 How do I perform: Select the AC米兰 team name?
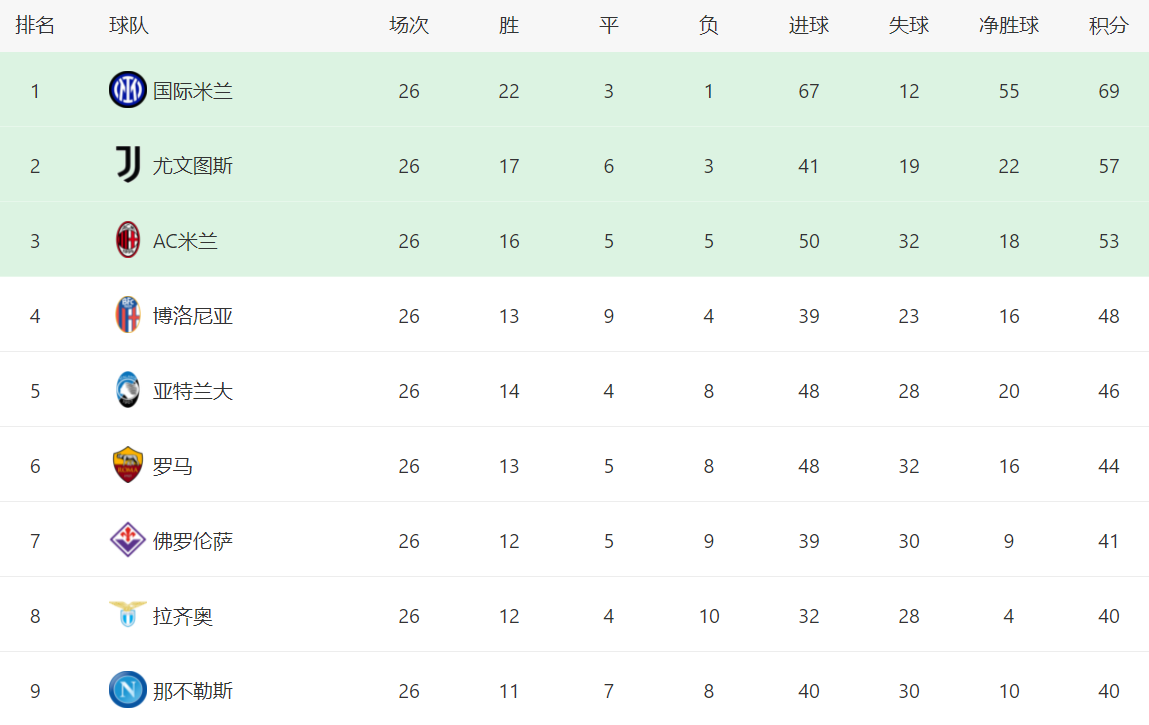[185, 241]
